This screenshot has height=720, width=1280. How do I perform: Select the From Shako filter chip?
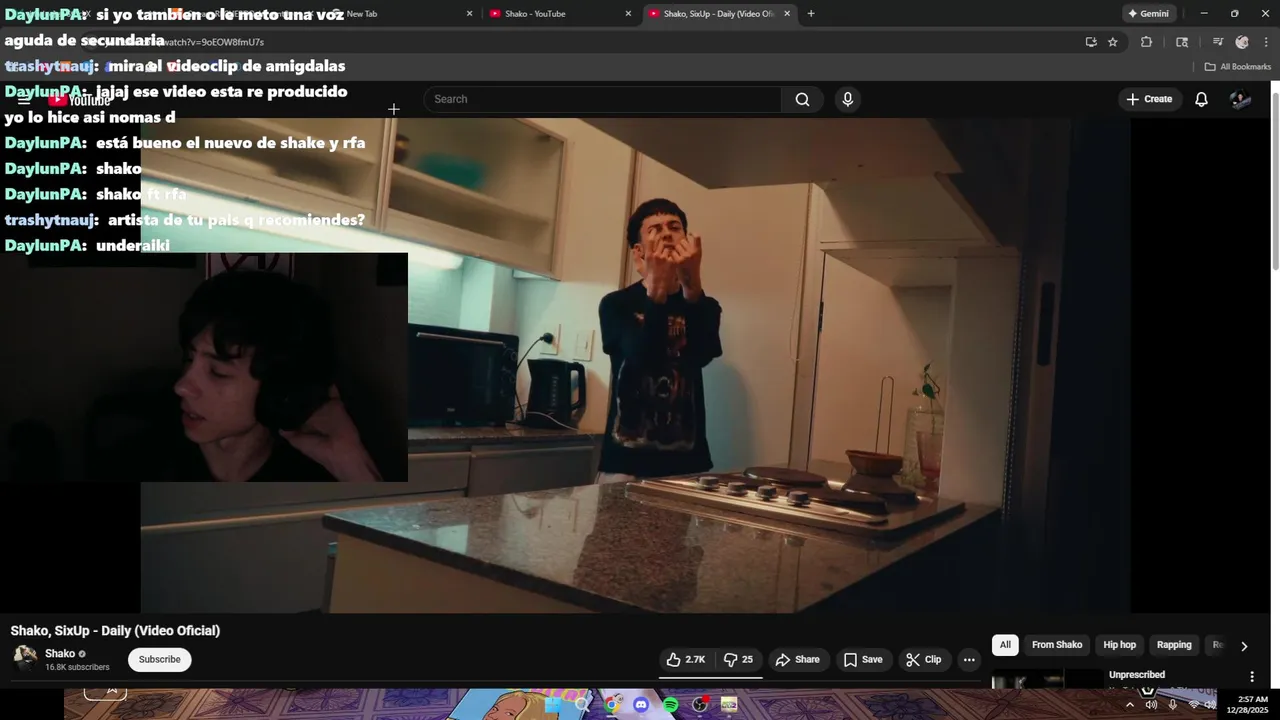tap(1057, 645)
